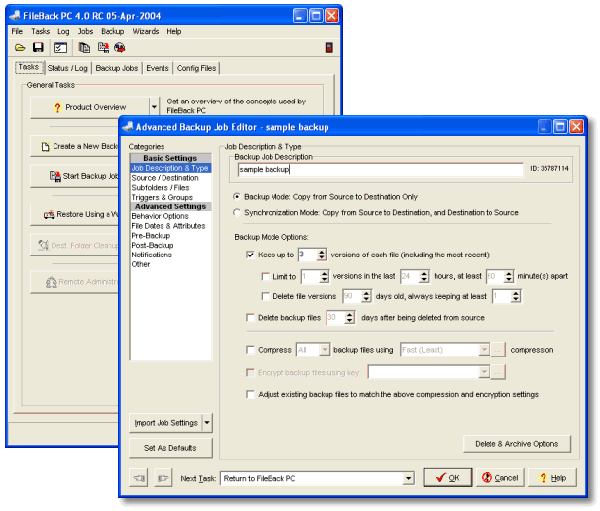Screen dimensions: 600x511
Task: Click the run backup job toolbar icon
Action: [103, 47]
